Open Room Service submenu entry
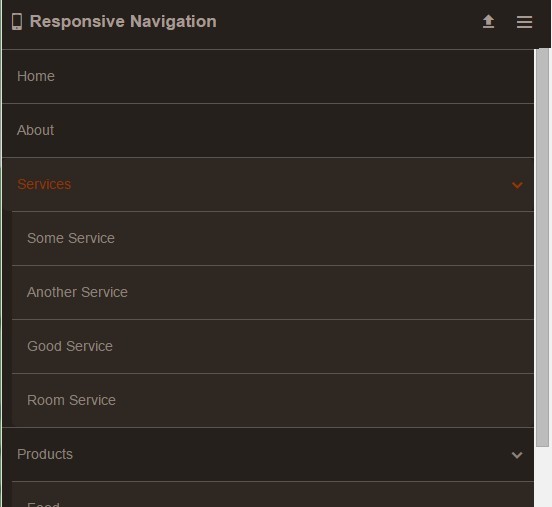Screen dimensions: 552x507 (x=273, y=400)
